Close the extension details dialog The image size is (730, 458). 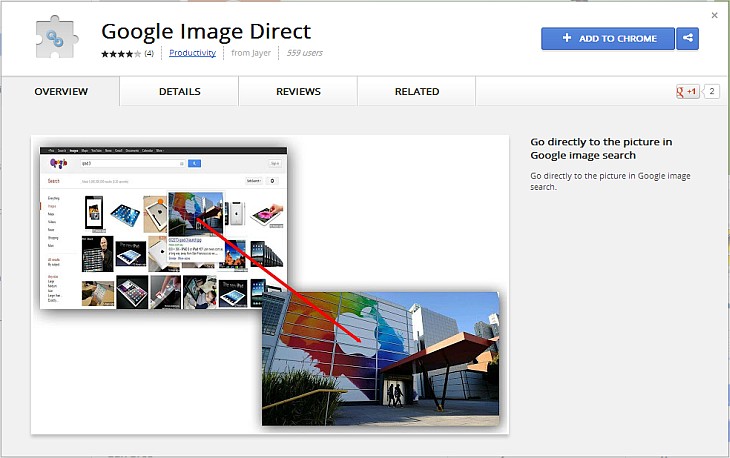714,15
